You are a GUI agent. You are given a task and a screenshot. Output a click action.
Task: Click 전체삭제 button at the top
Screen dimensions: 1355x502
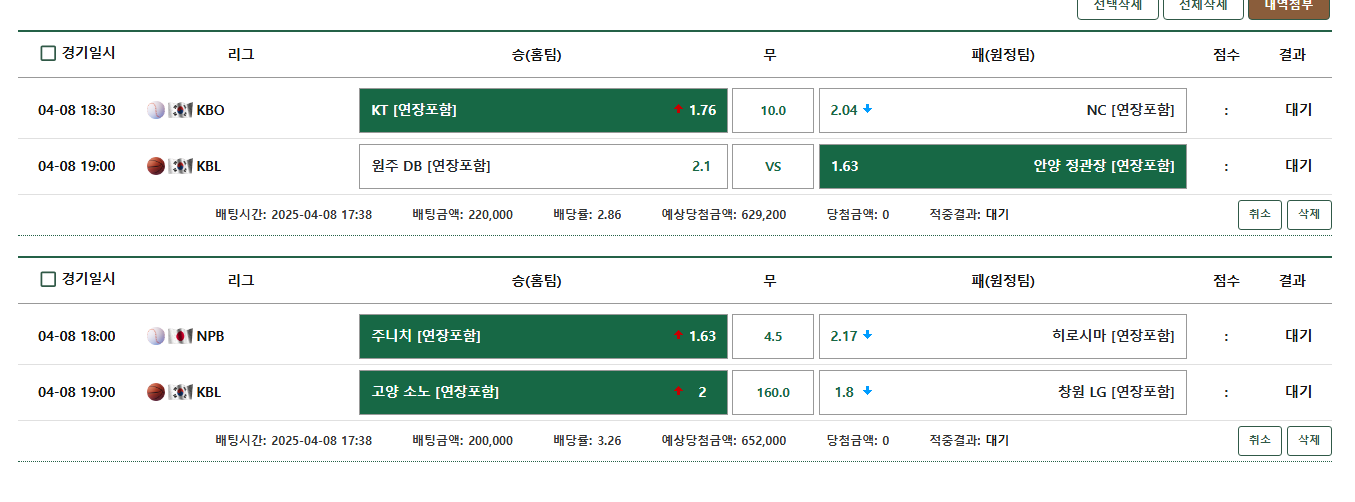pos(1203,7)
